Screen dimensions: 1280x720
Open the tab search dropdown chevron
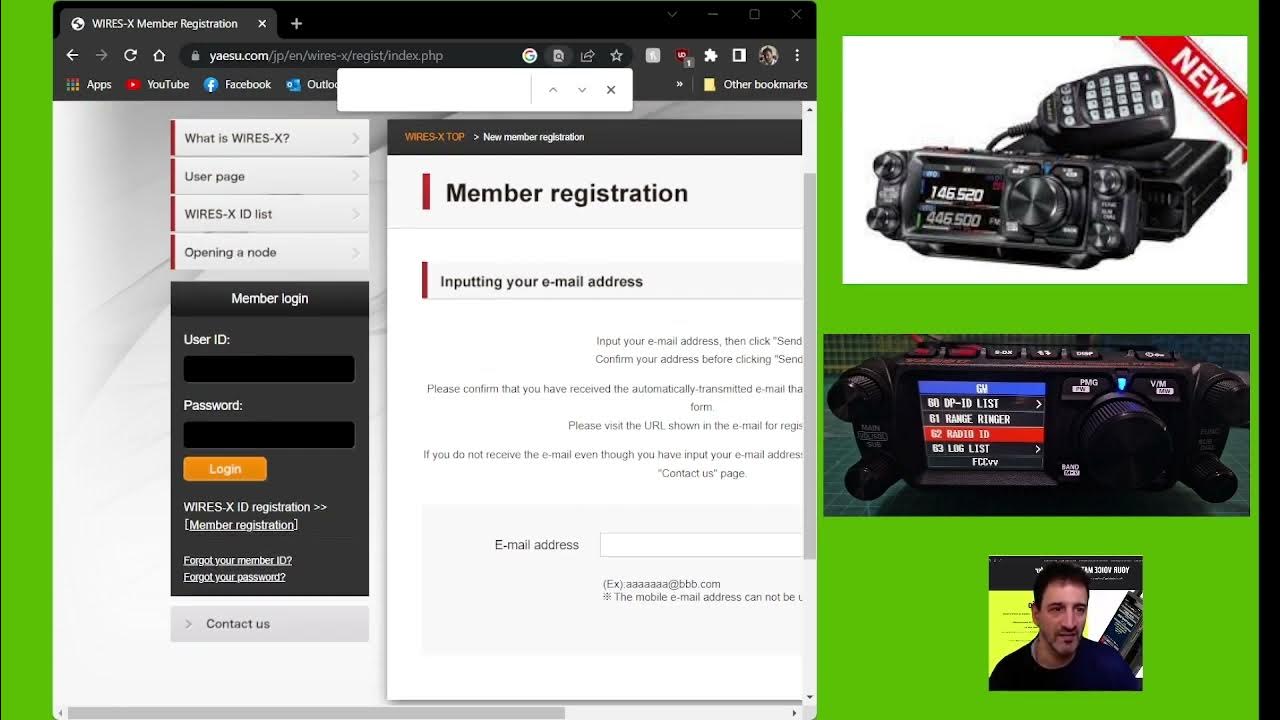tap(672, 15)
